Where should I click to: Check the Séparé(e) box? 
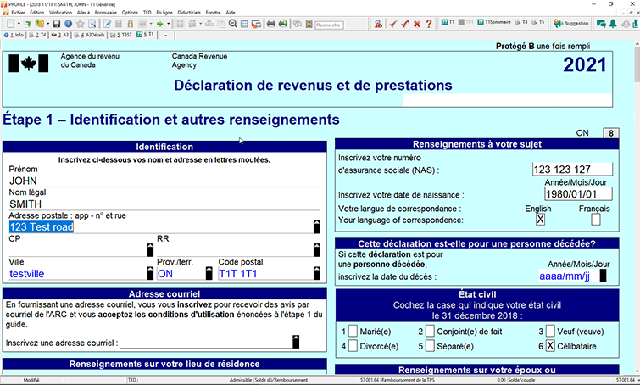click(430, 346)
